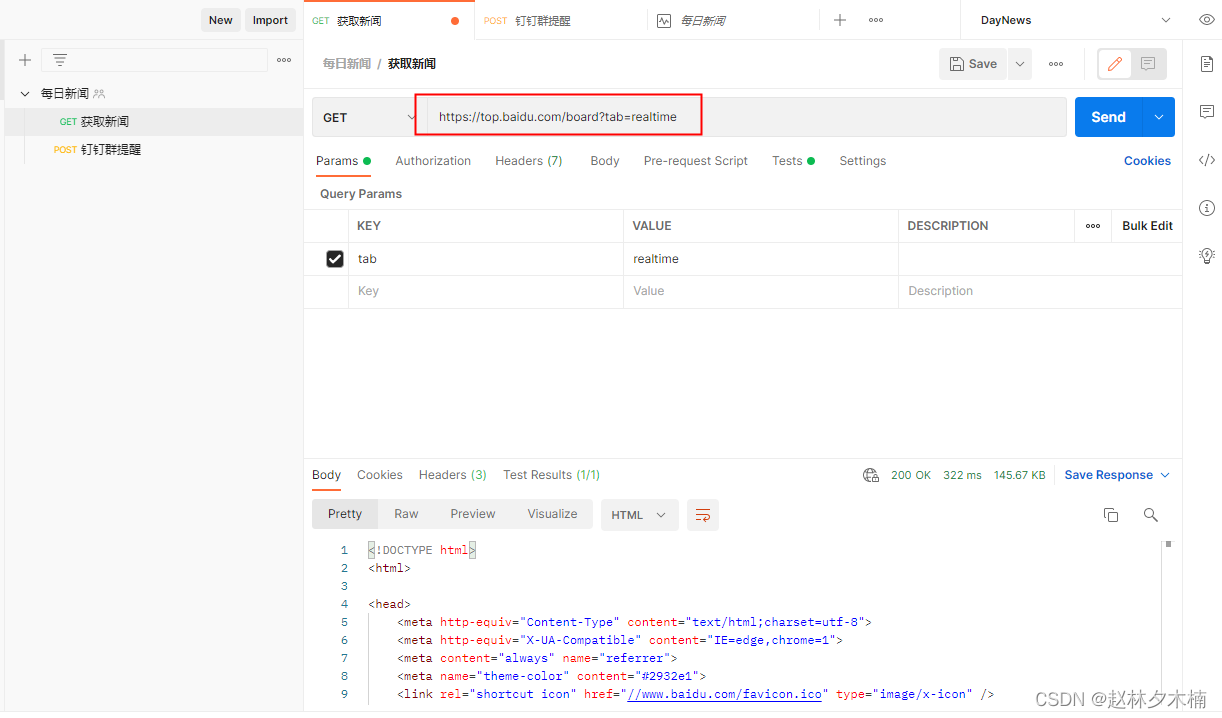Click the sidebar filter icon
Viewport: 1222px width, 718px height.
(60, 60)
